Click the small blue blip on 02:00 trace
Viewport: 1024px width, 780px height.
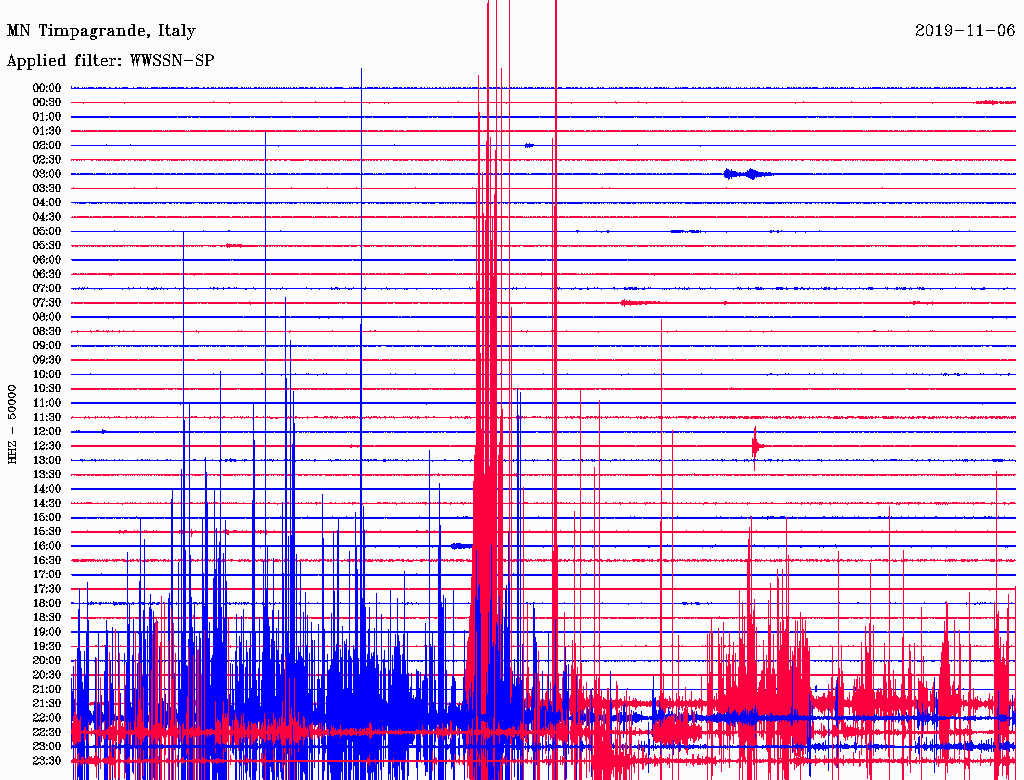coord(529,145)
